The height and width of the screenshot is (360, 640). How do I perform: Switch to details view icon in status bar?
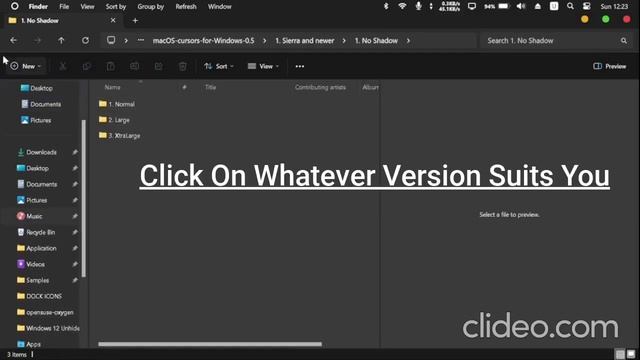click(x=620, y=354)
